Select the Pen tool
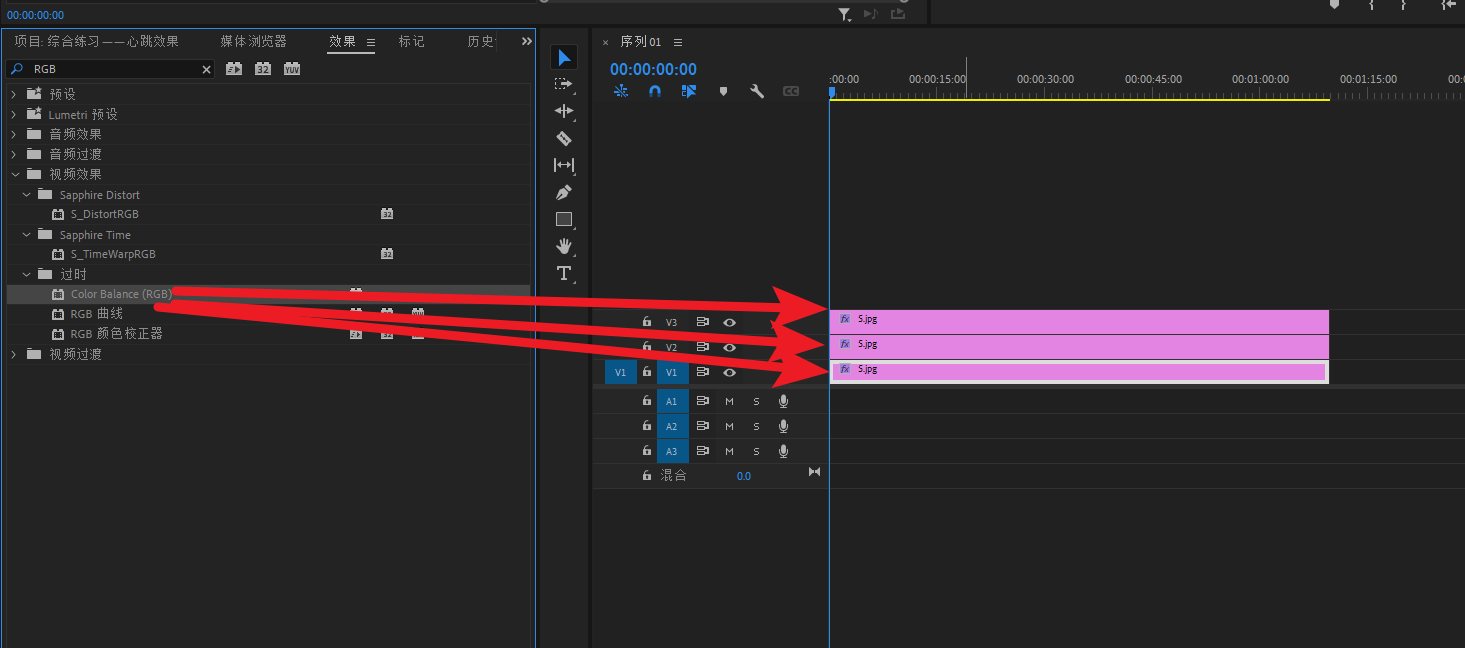The height and width of the screenshot is (648, 1465). pos(564,192)
